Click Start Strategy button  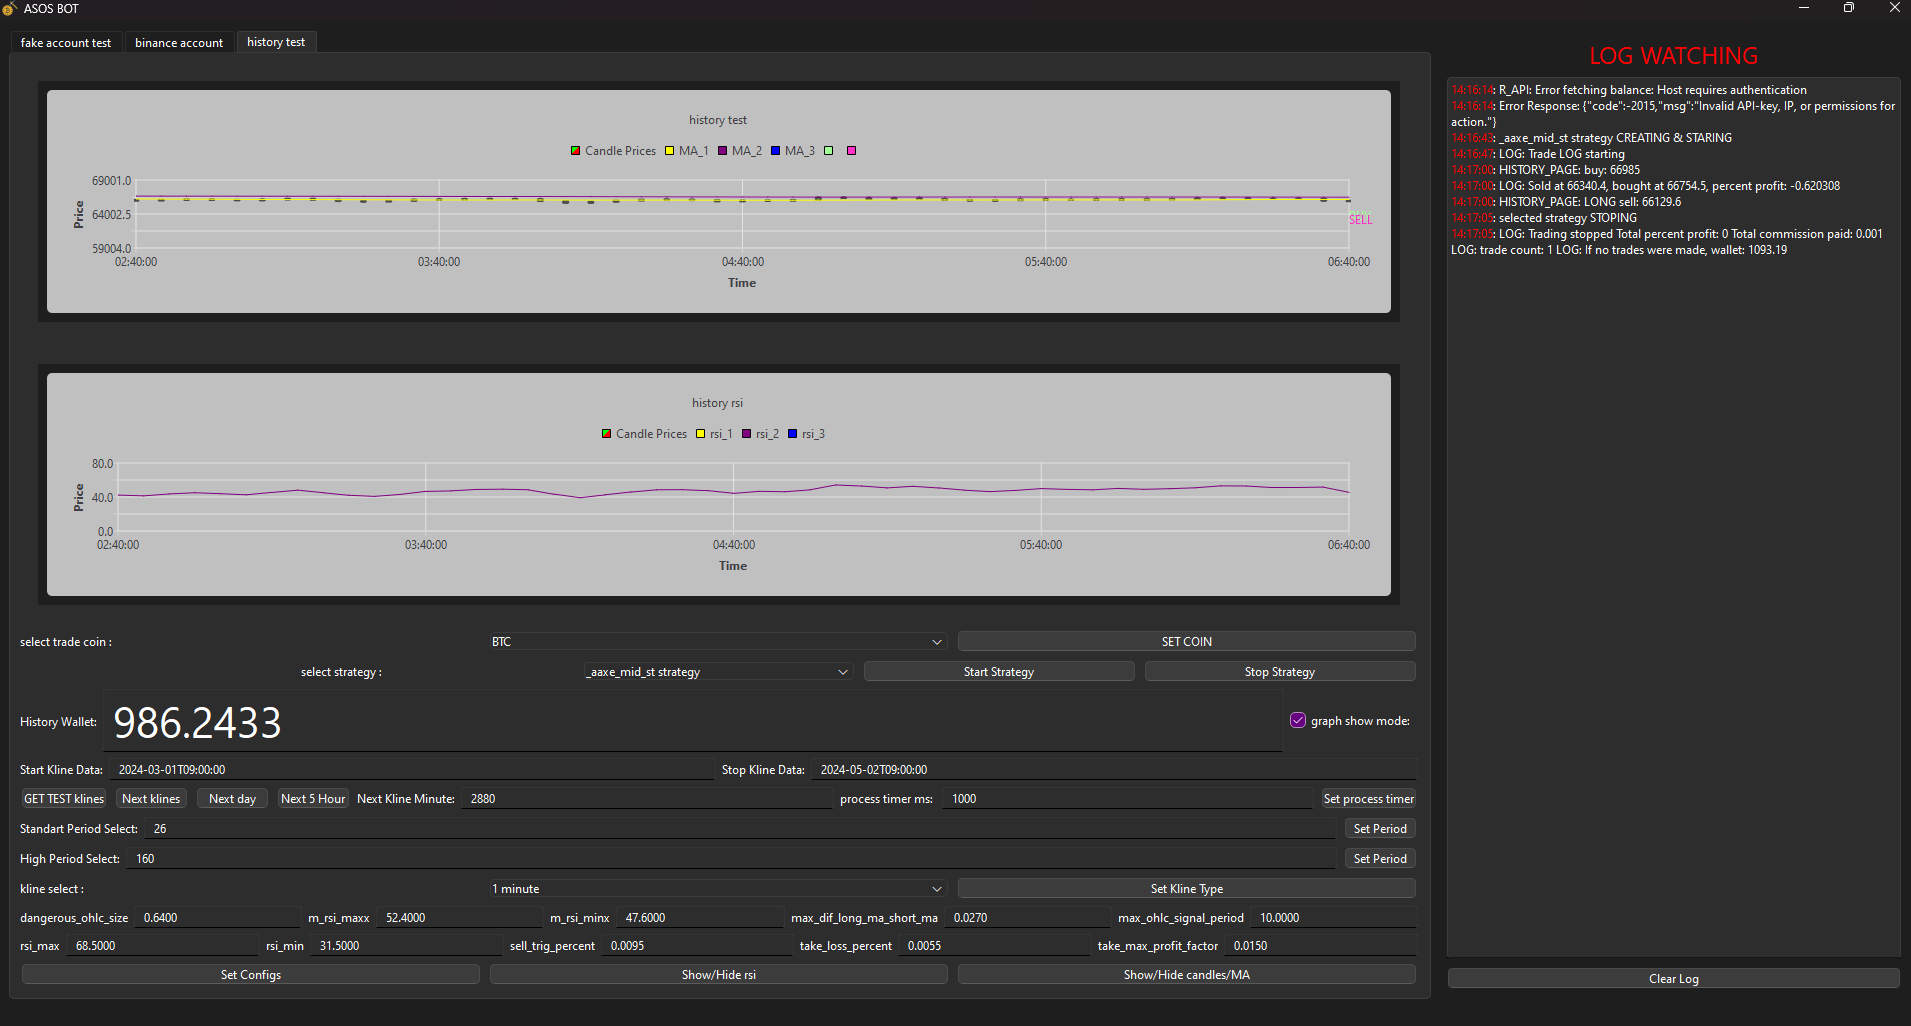point(998,672)
